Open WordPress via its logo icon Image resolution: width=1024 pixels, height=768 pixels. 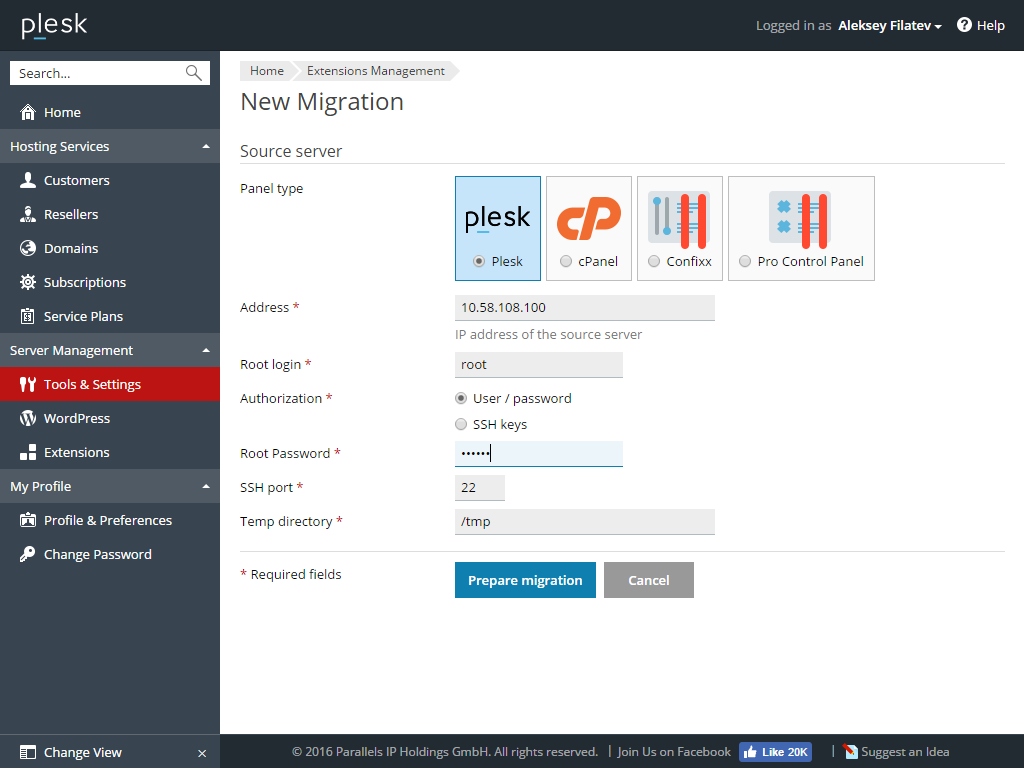[28, 418]
